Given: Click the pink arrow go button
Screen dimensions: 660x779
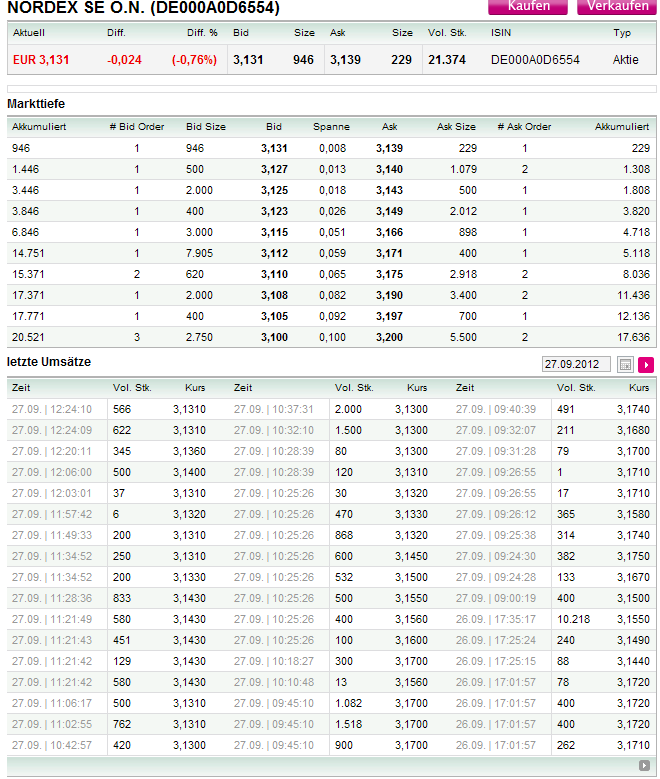Looking at the screenshot, I should [646, 365].
